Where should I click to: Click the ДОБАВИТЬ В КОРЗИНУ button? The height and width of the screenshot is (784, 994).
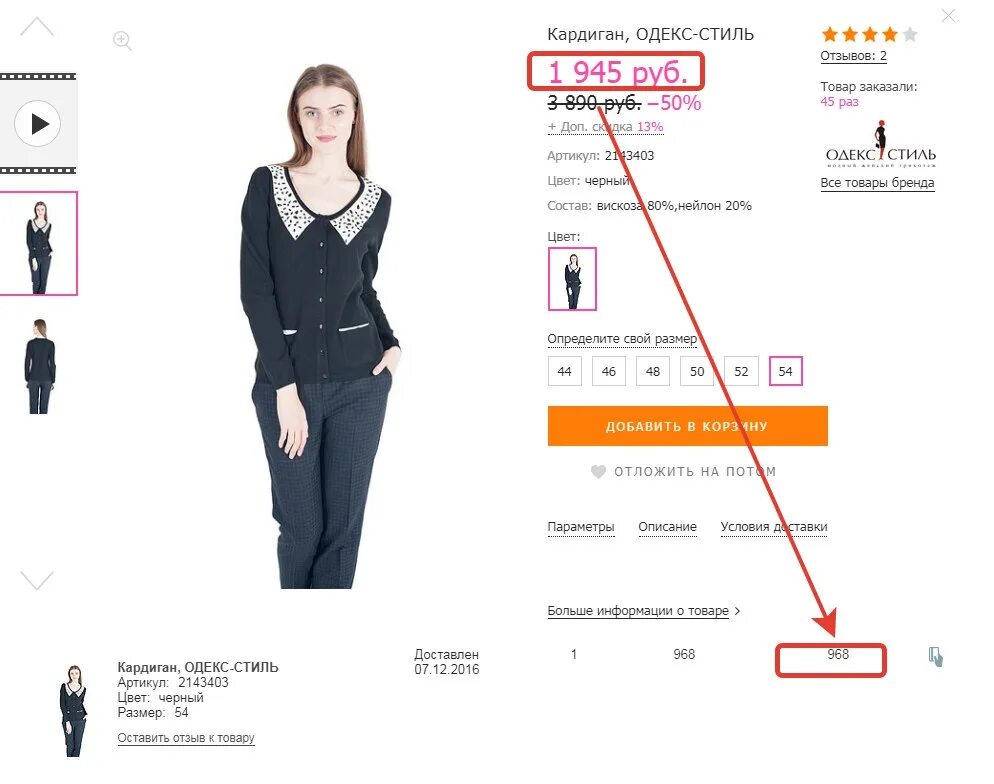pyautogui.click(x=687, y=426)
